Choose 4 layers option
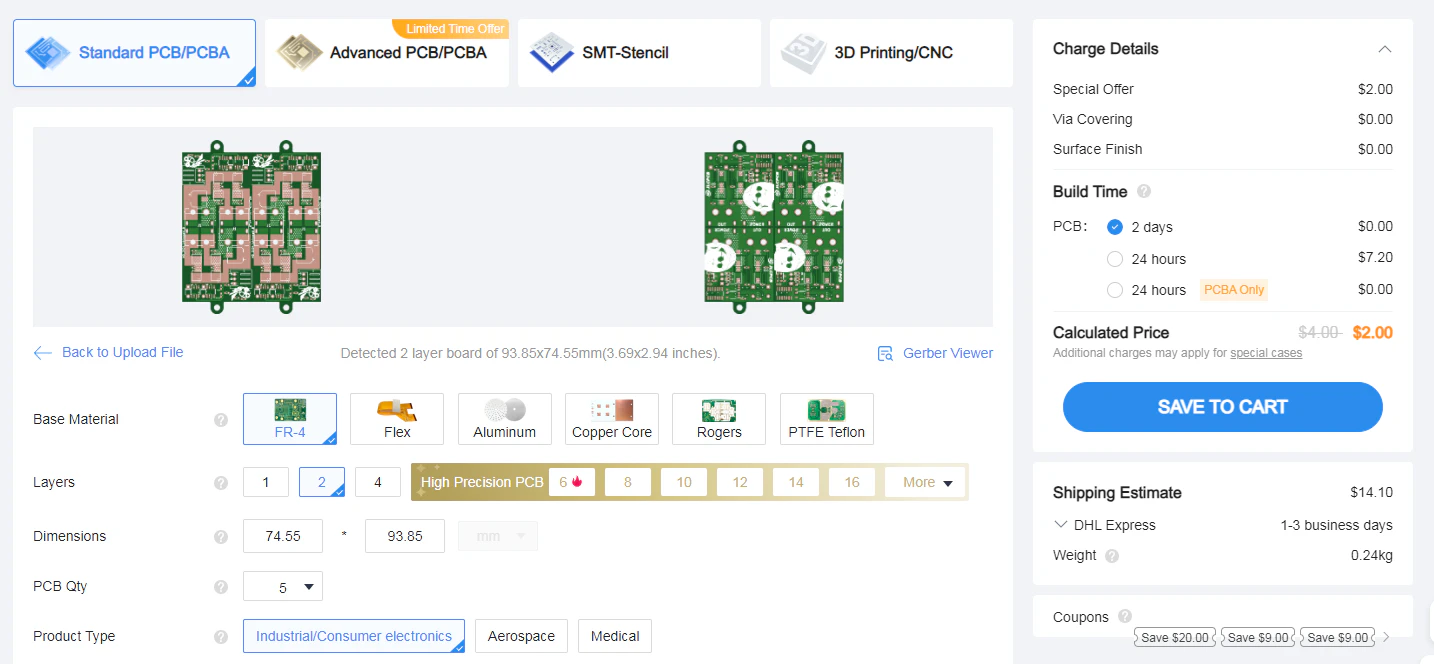This screenshot has width=1434, height=664. tap(378, 482)
